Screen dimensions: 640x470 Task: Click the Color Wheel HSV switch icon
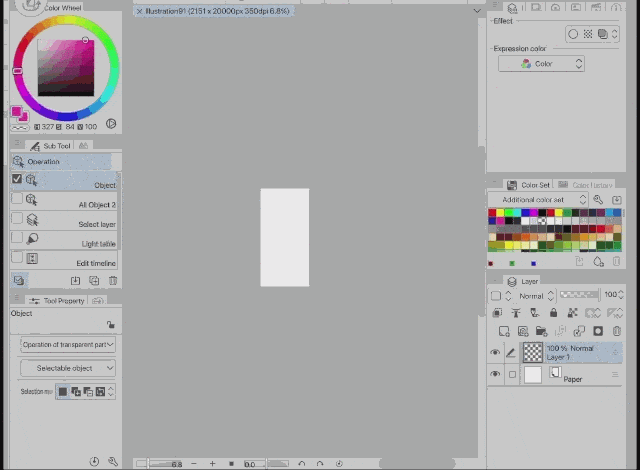111,124
